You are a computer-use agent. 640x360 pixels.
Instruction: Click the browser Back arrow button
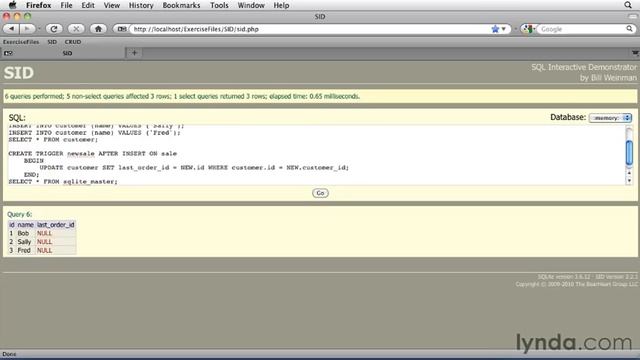[12, 29]
